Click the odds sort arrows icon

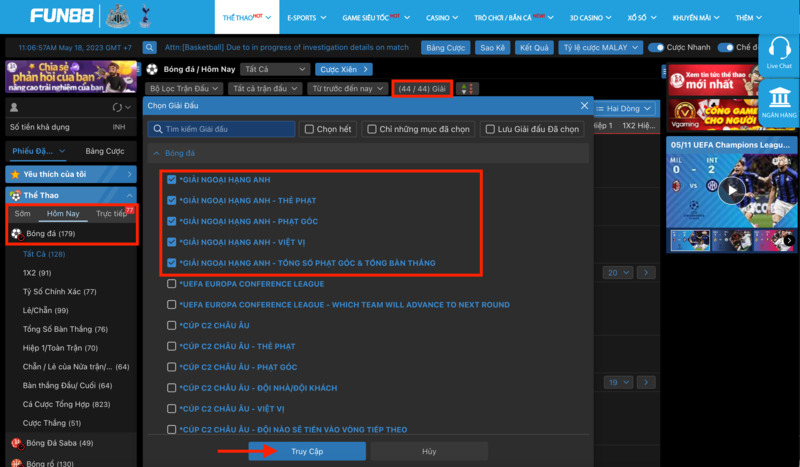pos(466,89)
